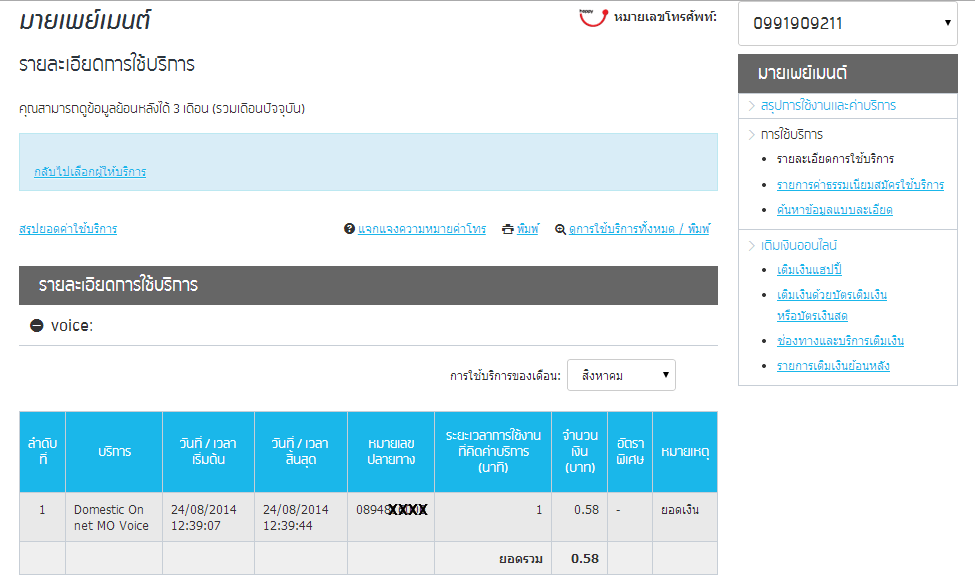Click the ยอดรวม total label
Viewport: 975px width, 580px height.
click(521, 559)
